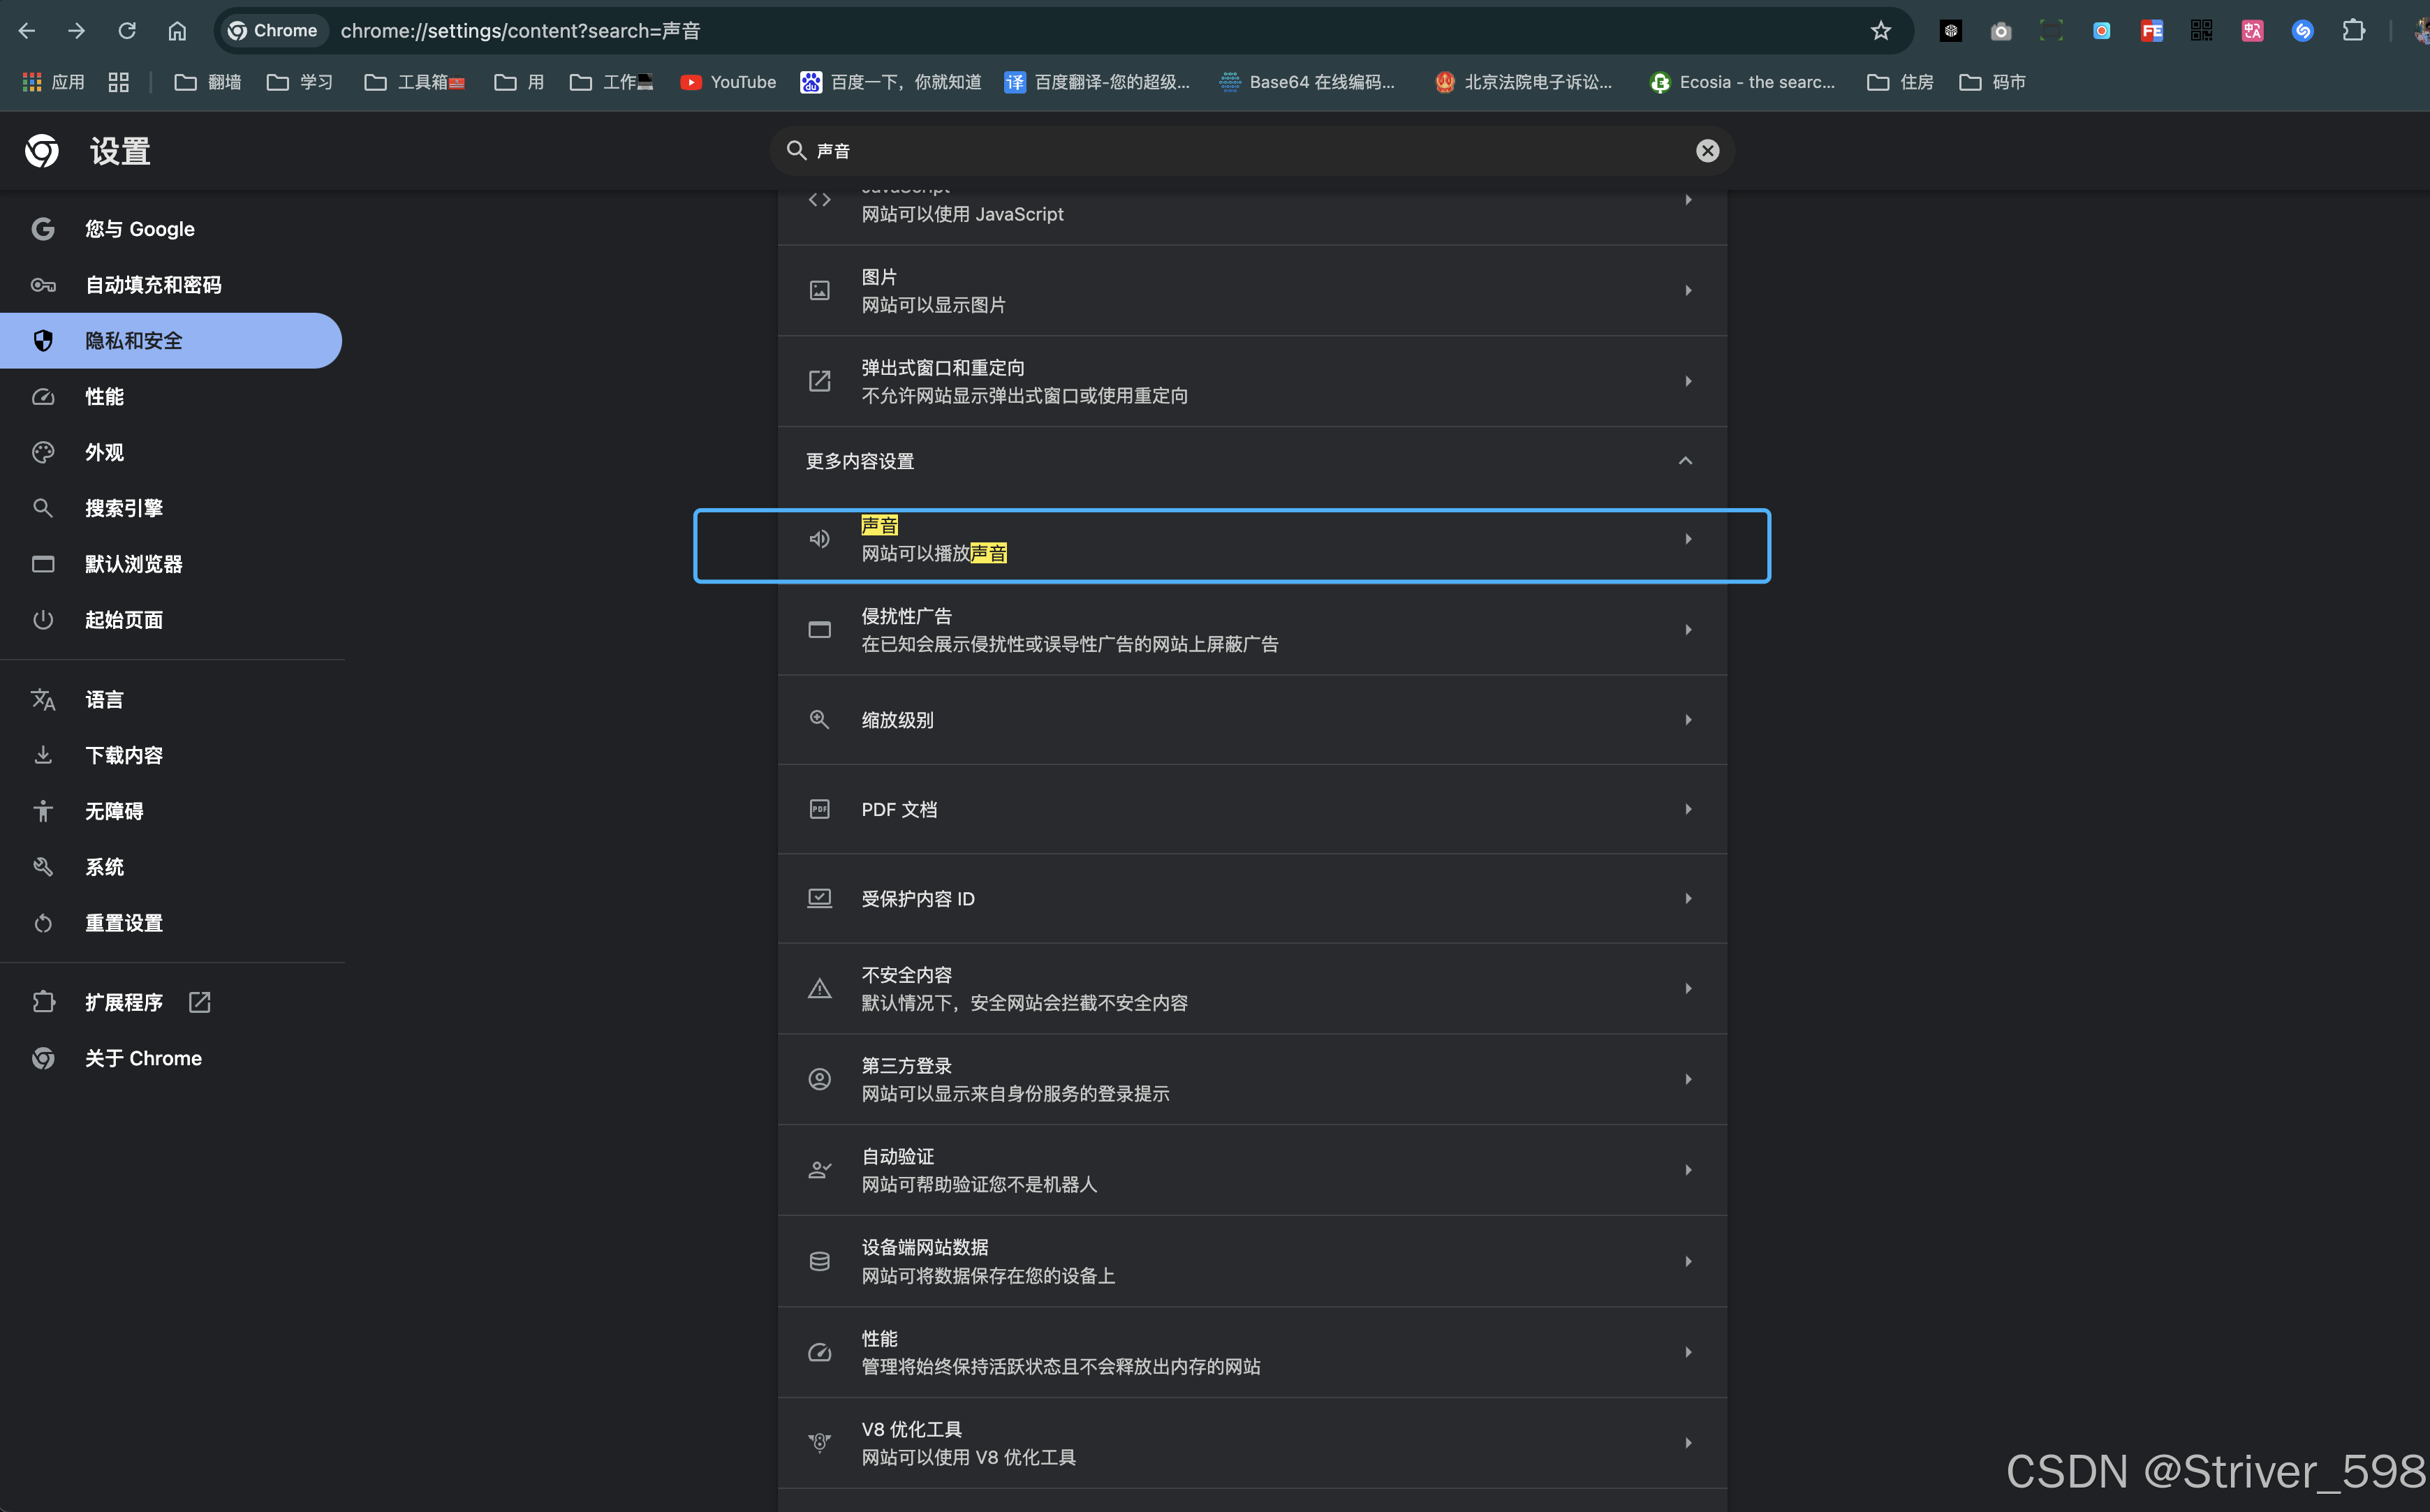Select 自动填充和密码 in the sidebar
This screenshot has height=1512, width=2430.
[153, 285]
